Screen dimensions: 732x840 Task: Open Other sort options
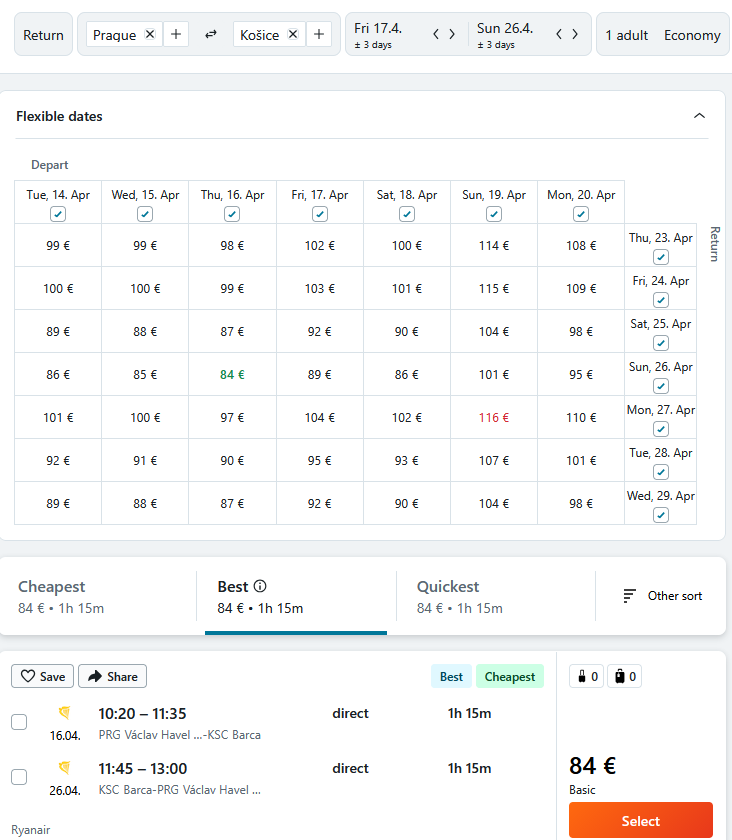coord(662,596)
